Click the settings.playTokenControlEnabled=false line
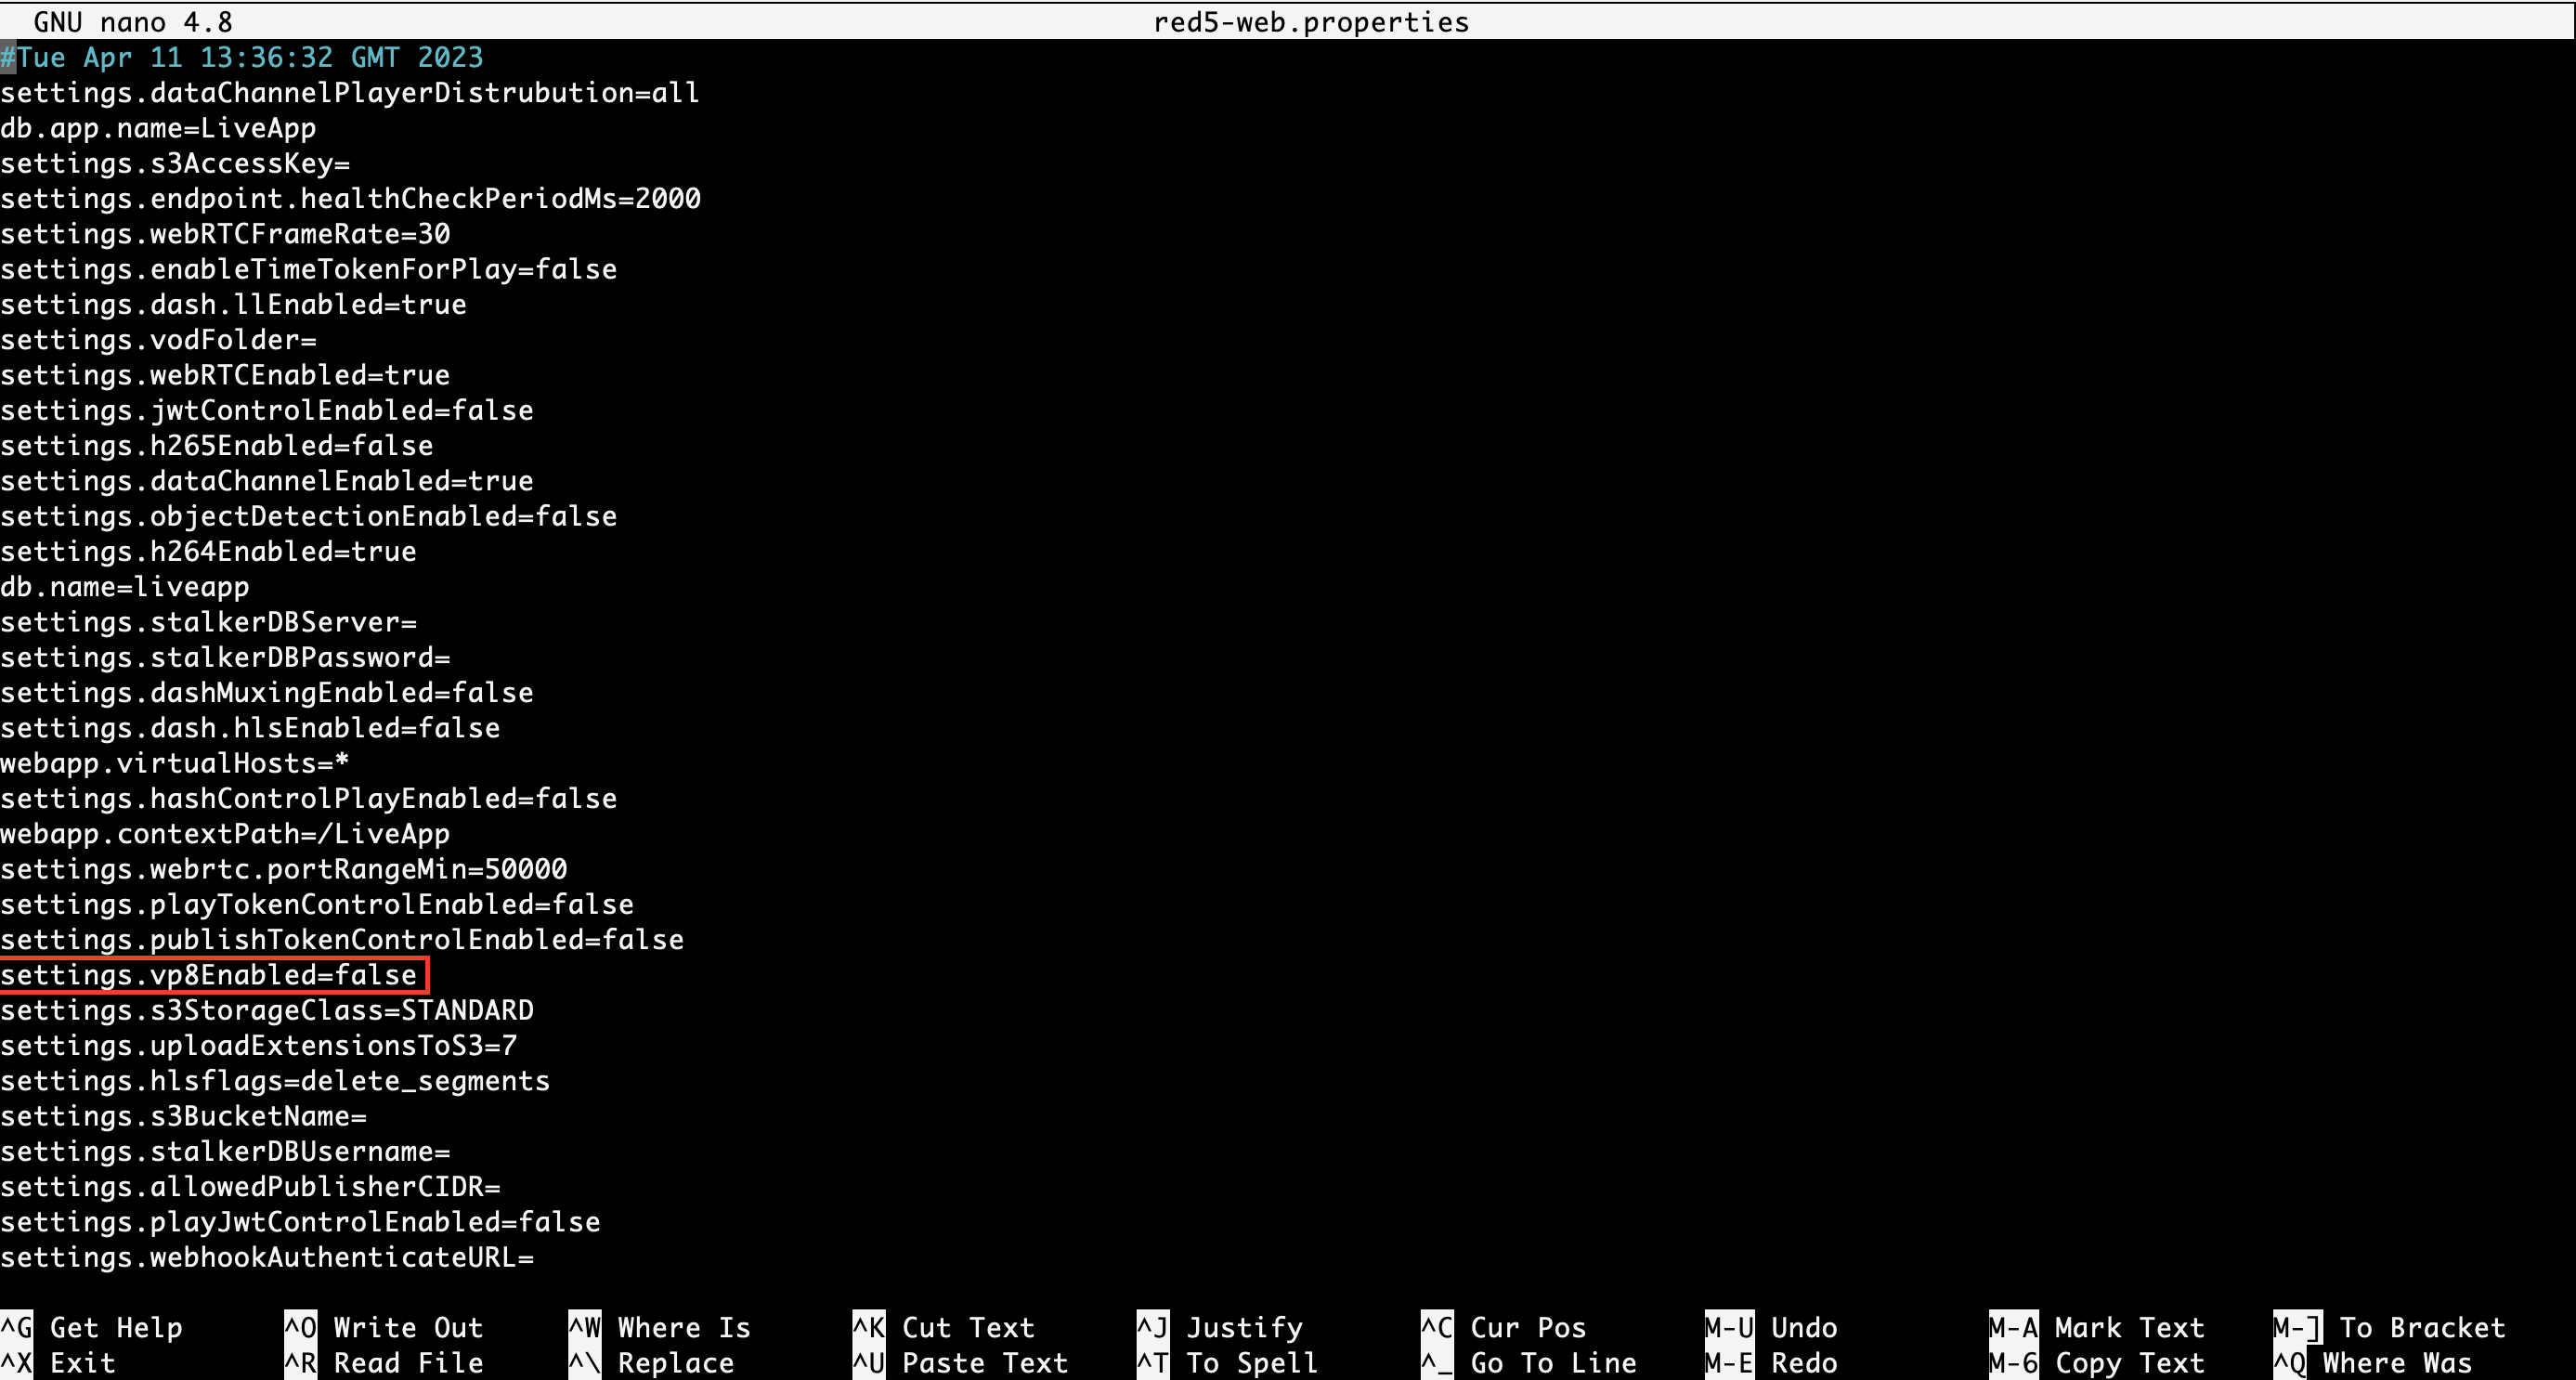 coord(317,905)
